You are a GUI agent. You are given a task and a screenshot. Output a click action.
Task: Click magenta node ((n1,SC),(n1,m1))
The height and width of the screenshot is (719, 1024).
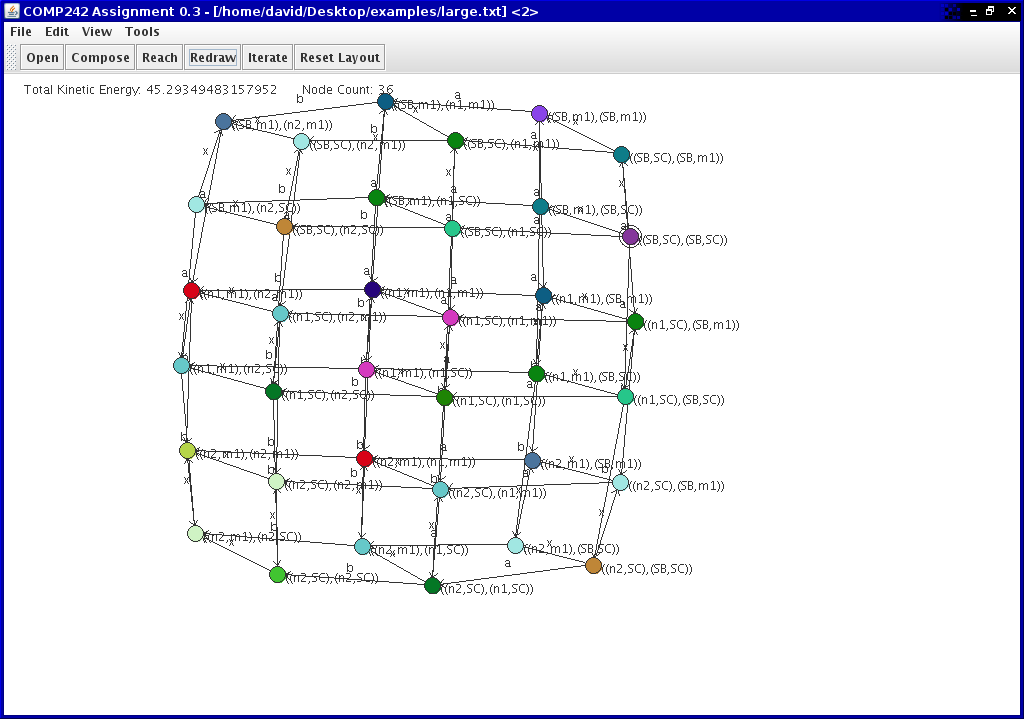click(x=450, y=318)
